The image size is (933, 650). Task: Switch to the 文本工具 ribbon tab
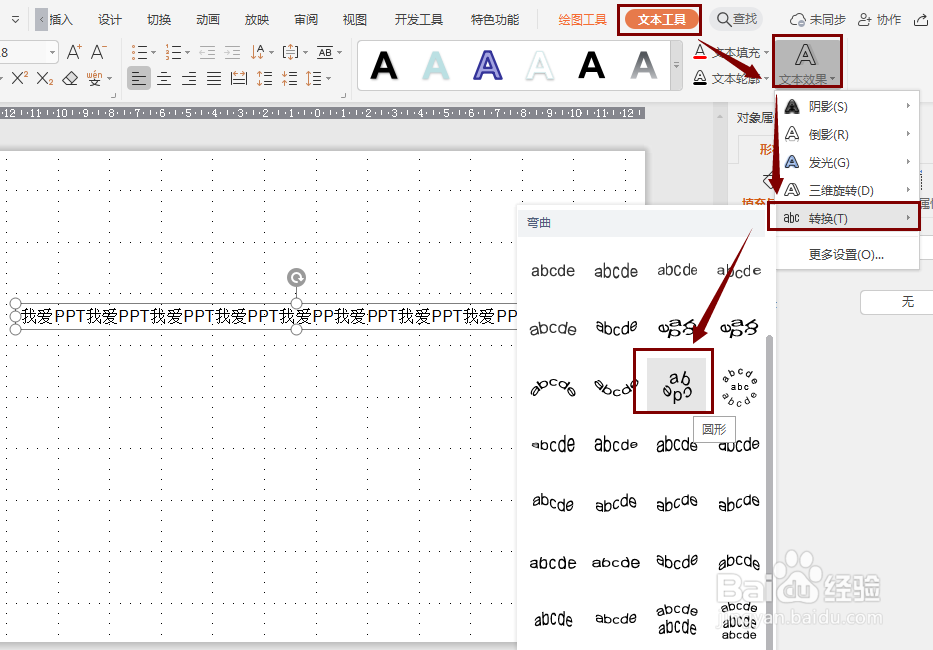(661, 20)
